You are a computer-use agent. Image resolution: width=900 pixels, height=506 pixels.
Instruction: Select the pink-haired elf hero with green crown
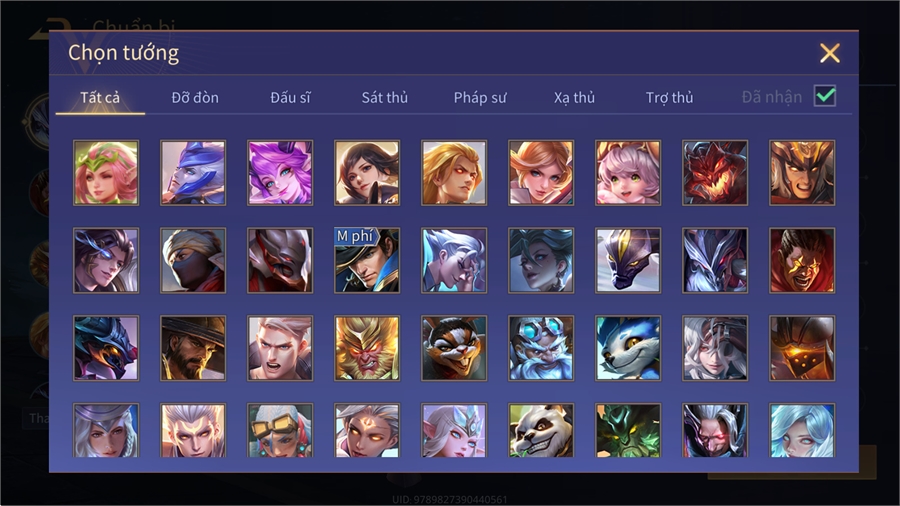pyautogui.click(x=106, y=173)
